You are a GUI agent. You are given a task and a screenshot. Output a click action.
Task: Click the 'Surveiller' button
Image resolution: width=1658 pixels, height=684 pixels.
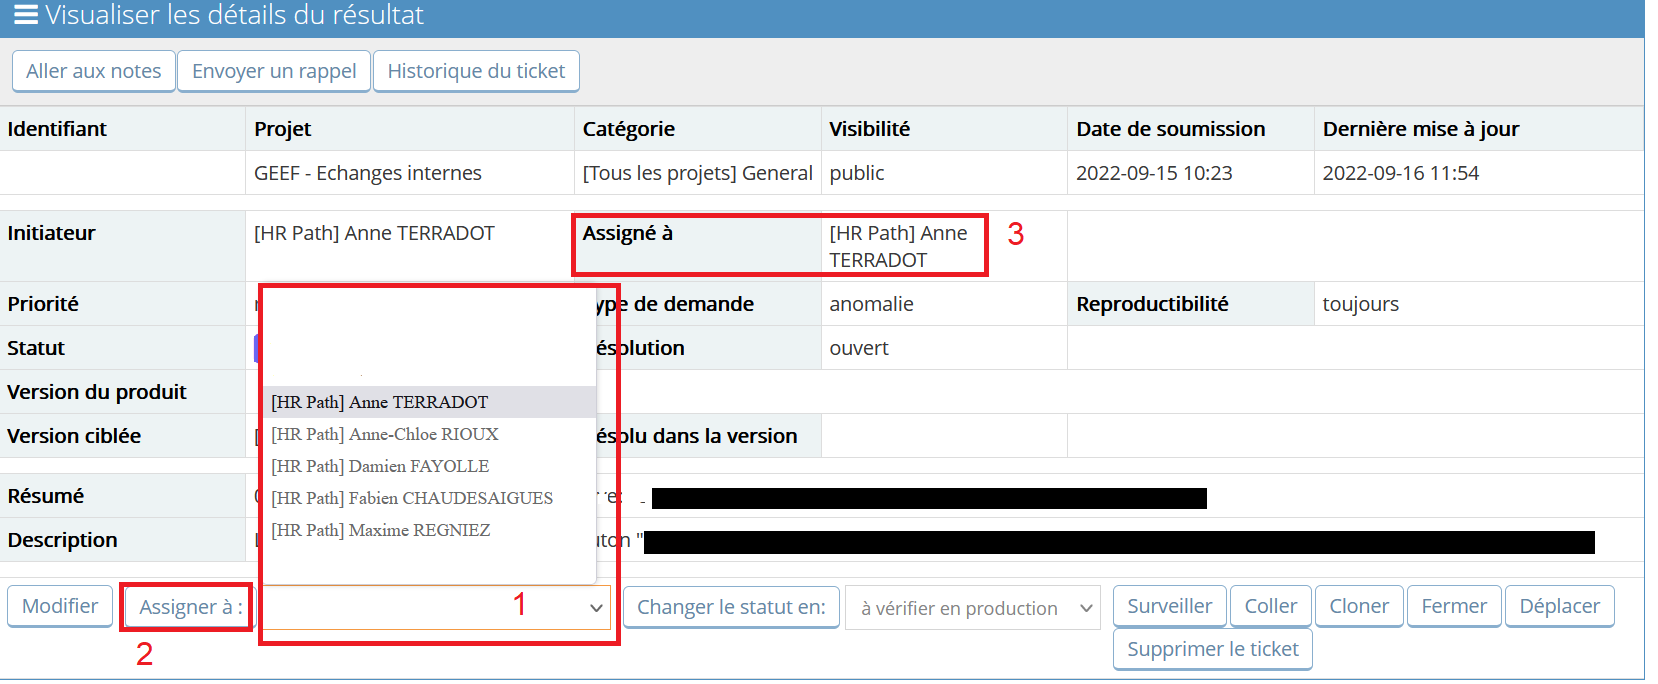tap(1169, 606)
